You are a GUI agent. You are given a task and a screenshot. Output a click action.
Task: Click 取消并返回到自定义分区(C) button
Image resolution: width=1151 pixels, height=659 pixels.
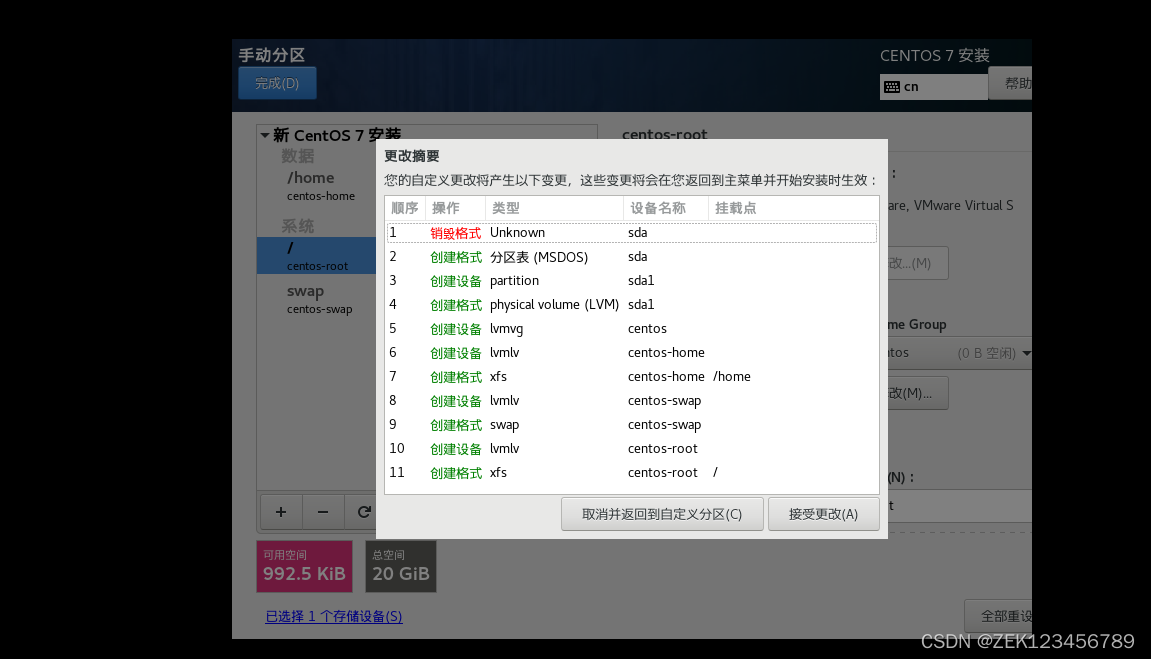tap(662, 514)
